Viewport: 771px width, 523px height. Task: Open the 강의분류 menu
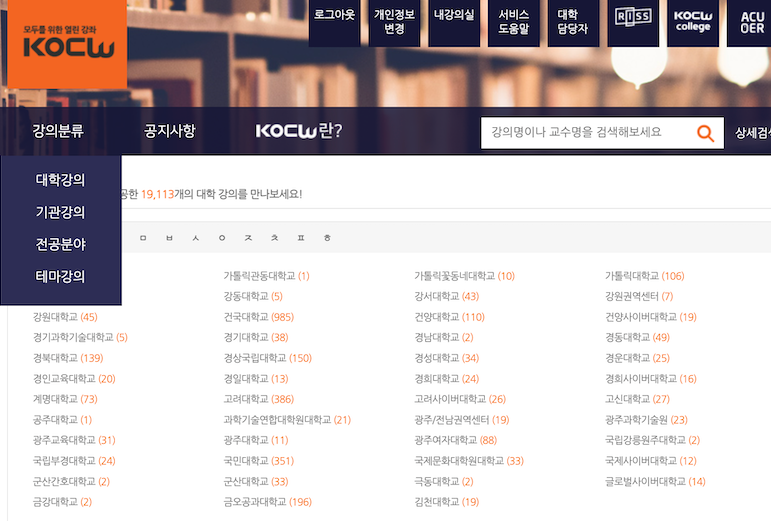58,131
